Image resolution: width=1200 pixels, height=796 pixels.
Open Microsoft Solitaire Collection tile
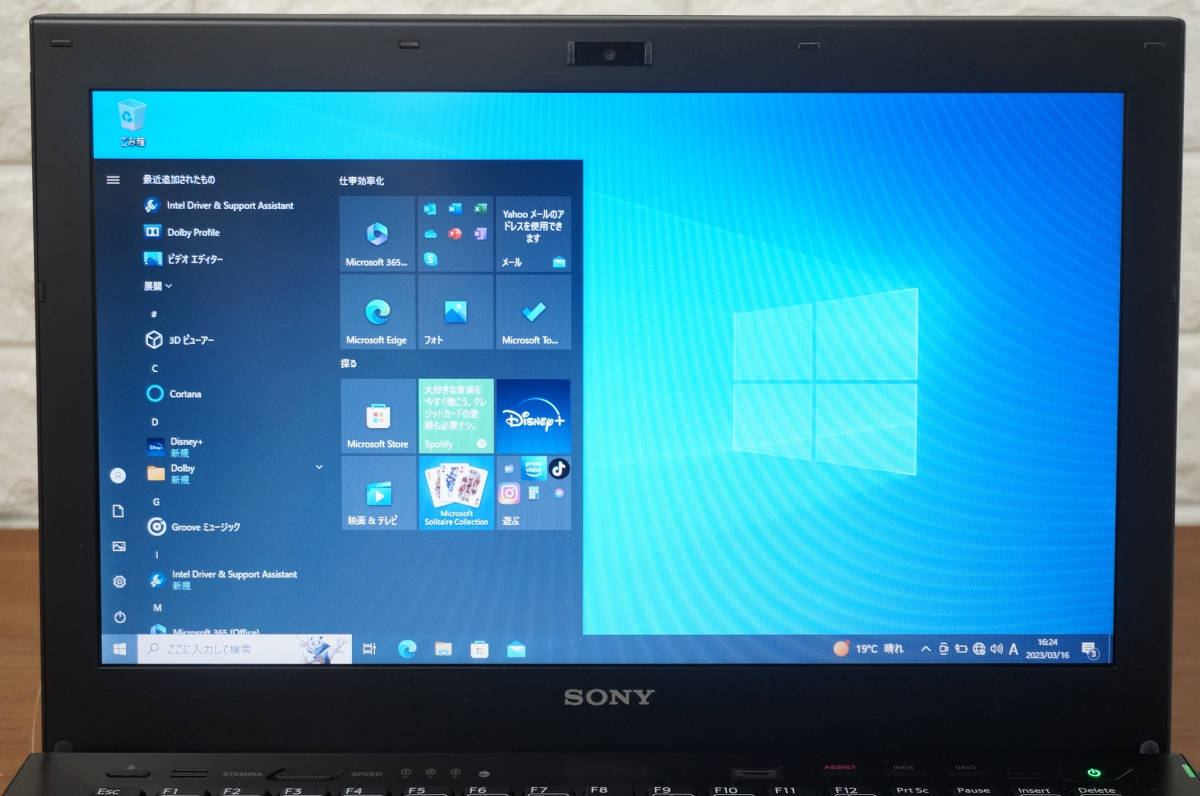point(456,493)
